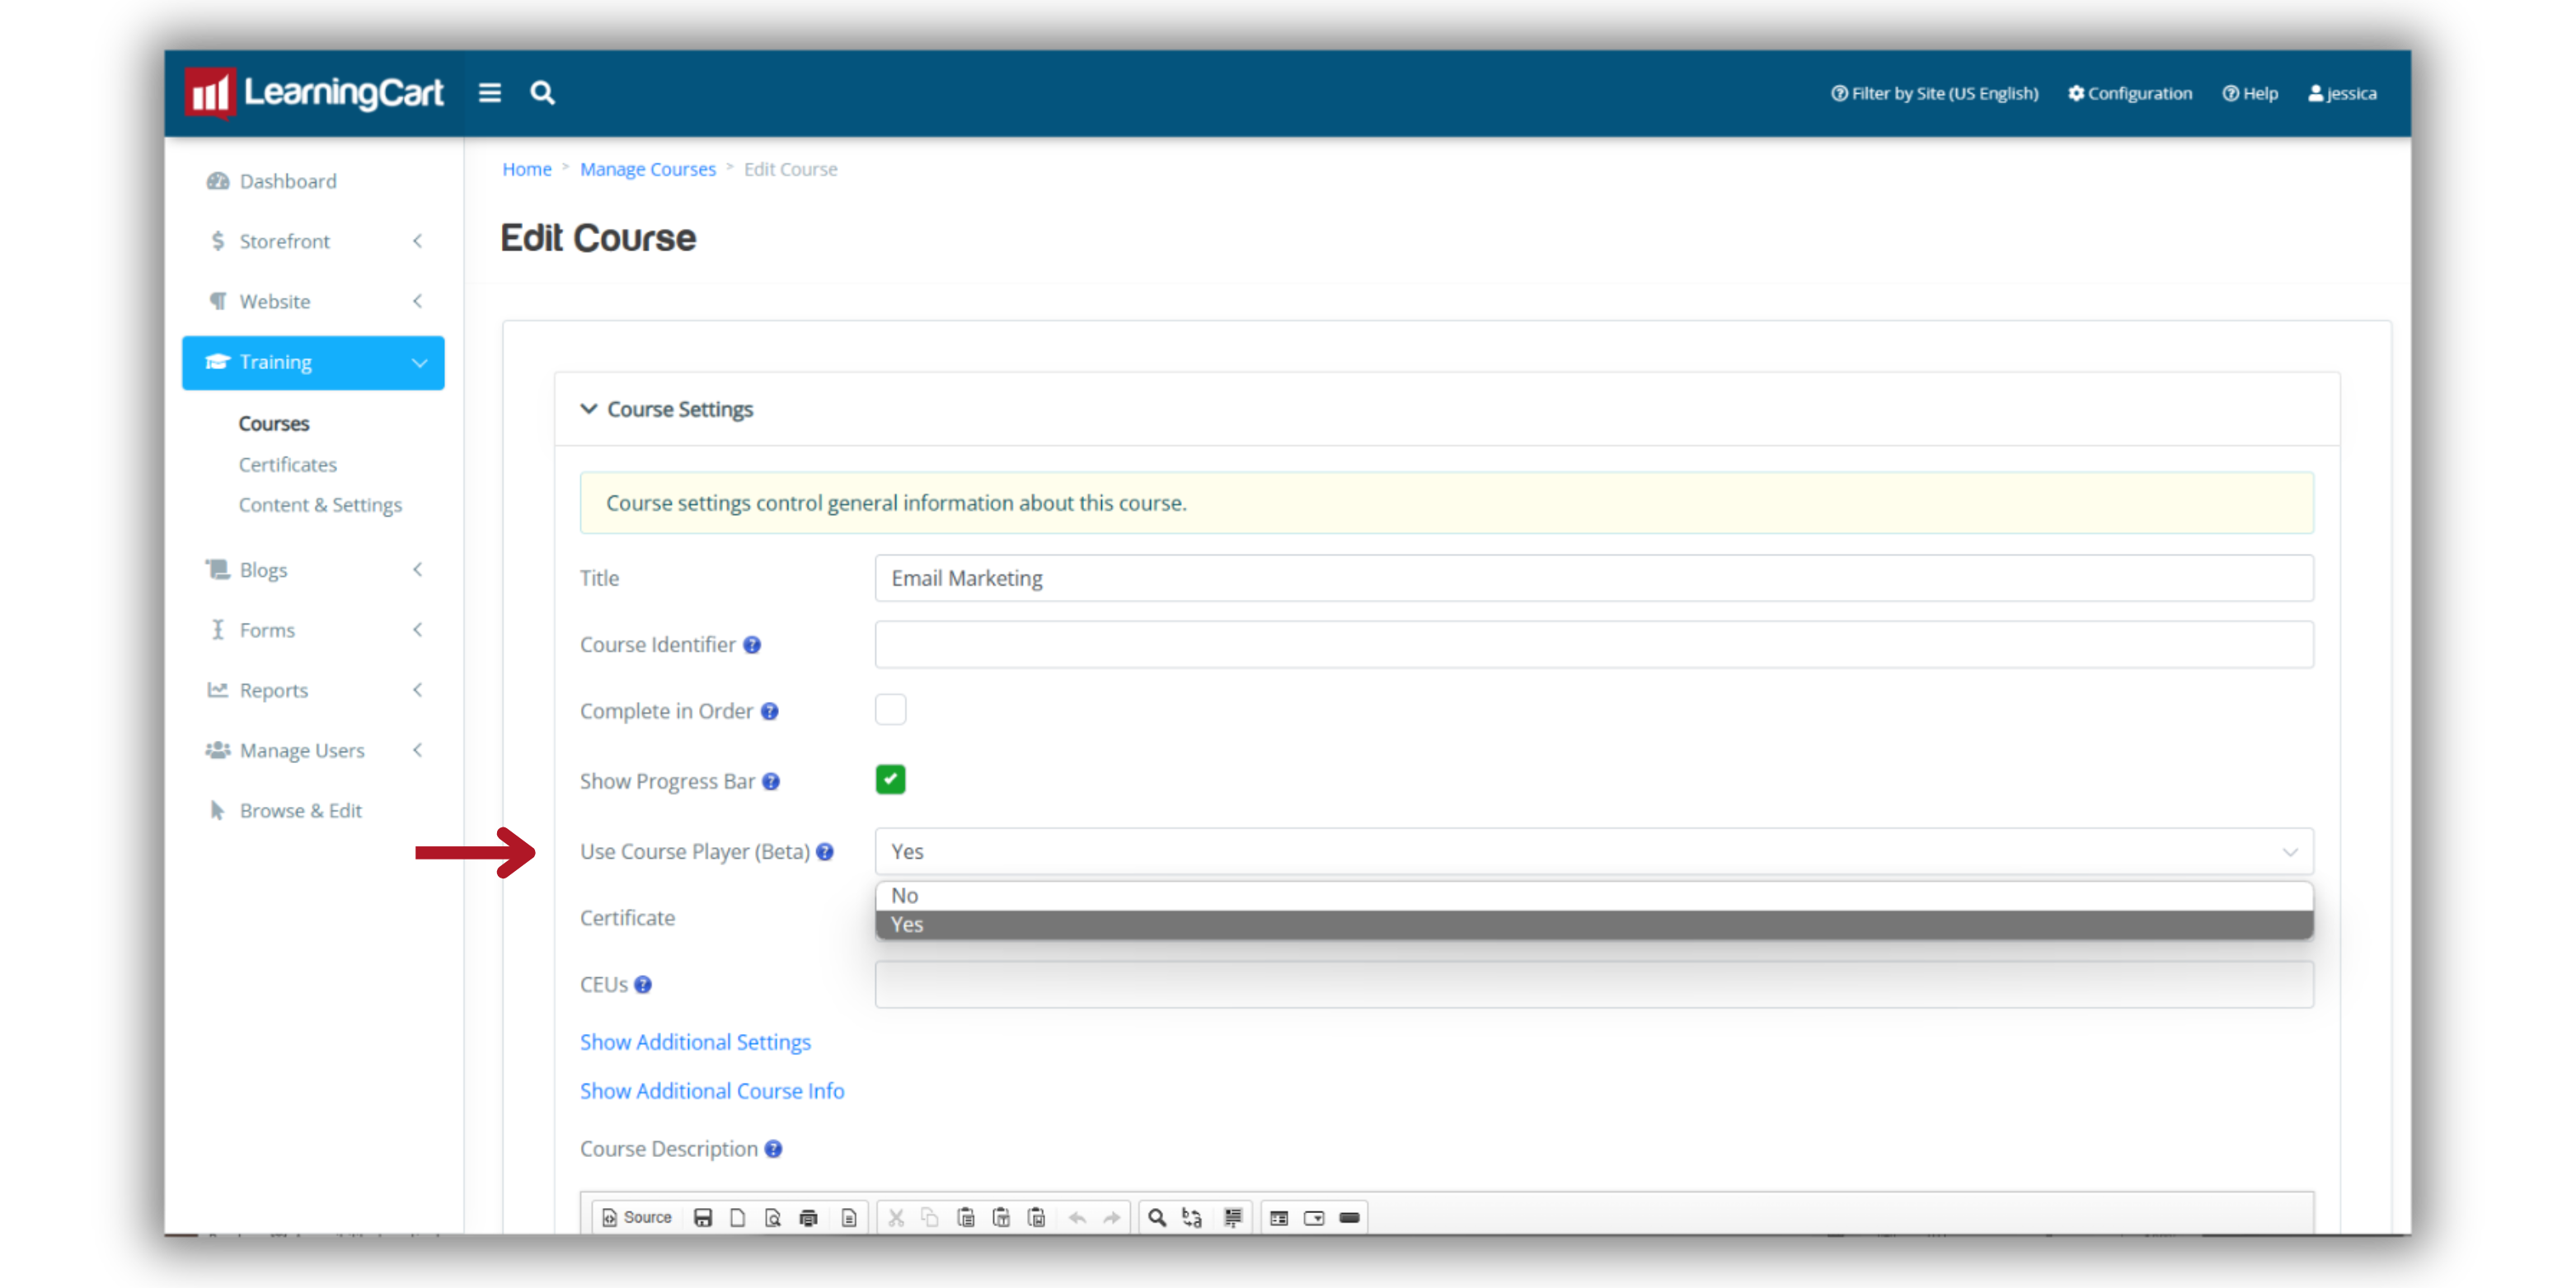The width and height of the screenshot is (2576, 1288).
Task: Click the Title input field
Action: 1594,578
